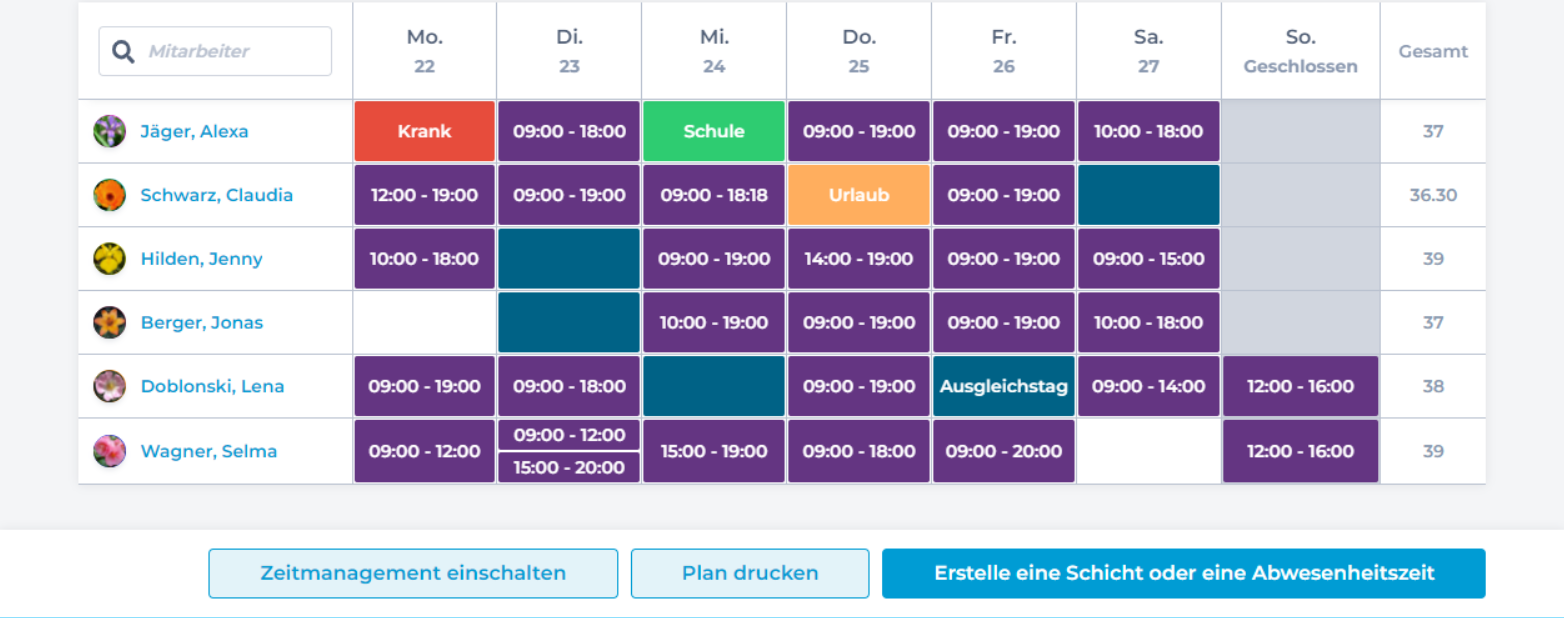Open Jäger, Alexa employee link

pyautogui.click(x=194, y=131)
